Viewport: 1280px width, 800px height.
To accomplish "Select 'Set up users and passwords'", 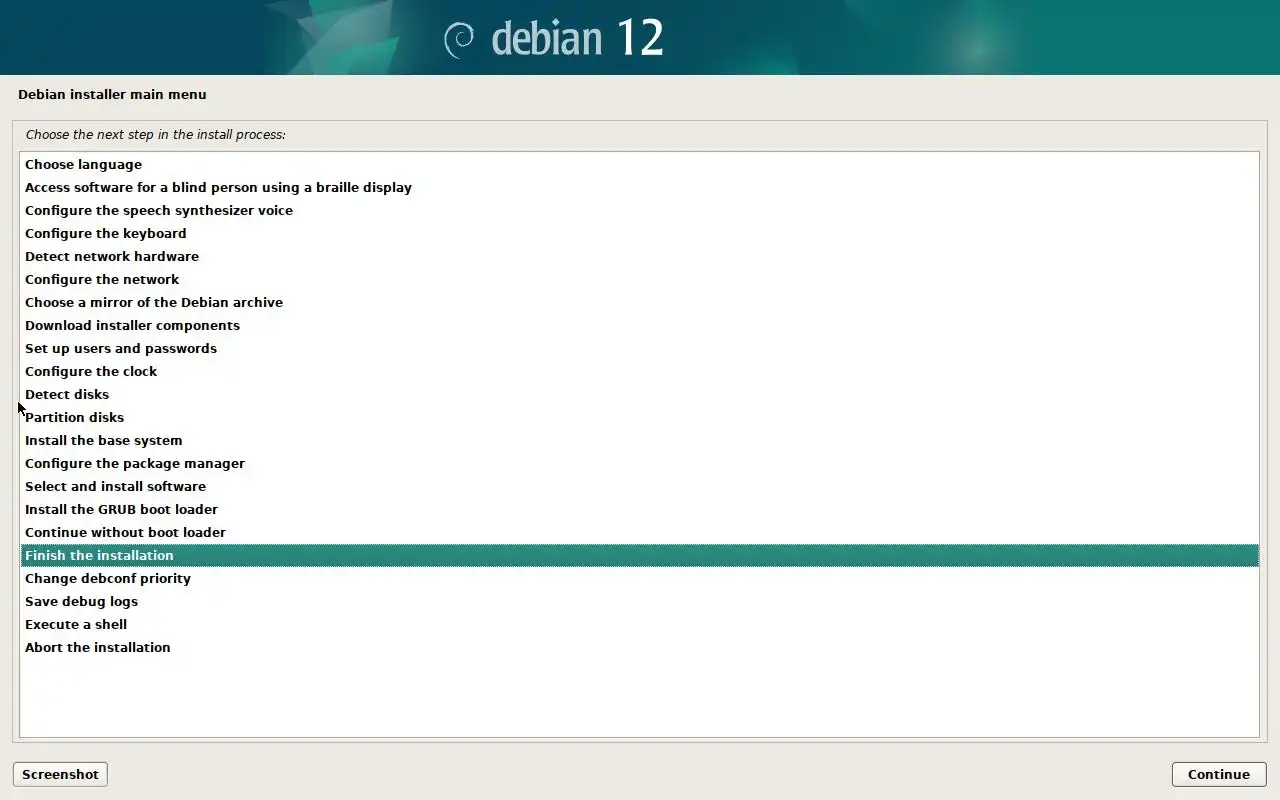I will click(x=640, y=348).
